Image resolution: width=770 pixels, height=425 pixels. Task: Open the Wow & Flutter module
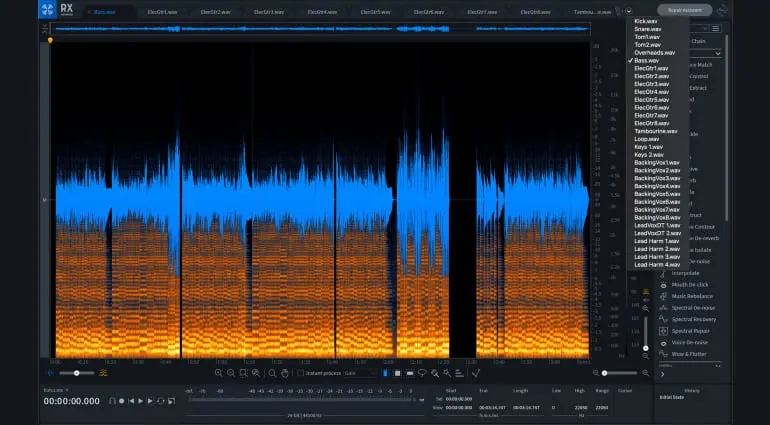coord(690,354)
